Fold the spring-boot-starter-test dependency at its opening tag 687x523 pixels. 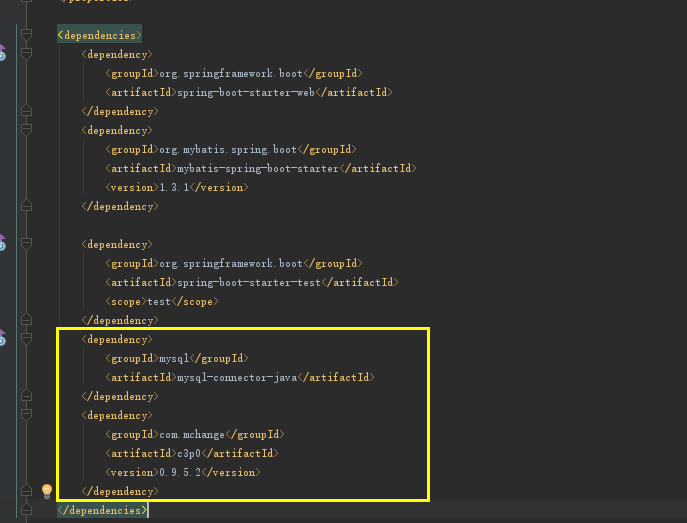point(26,244)
